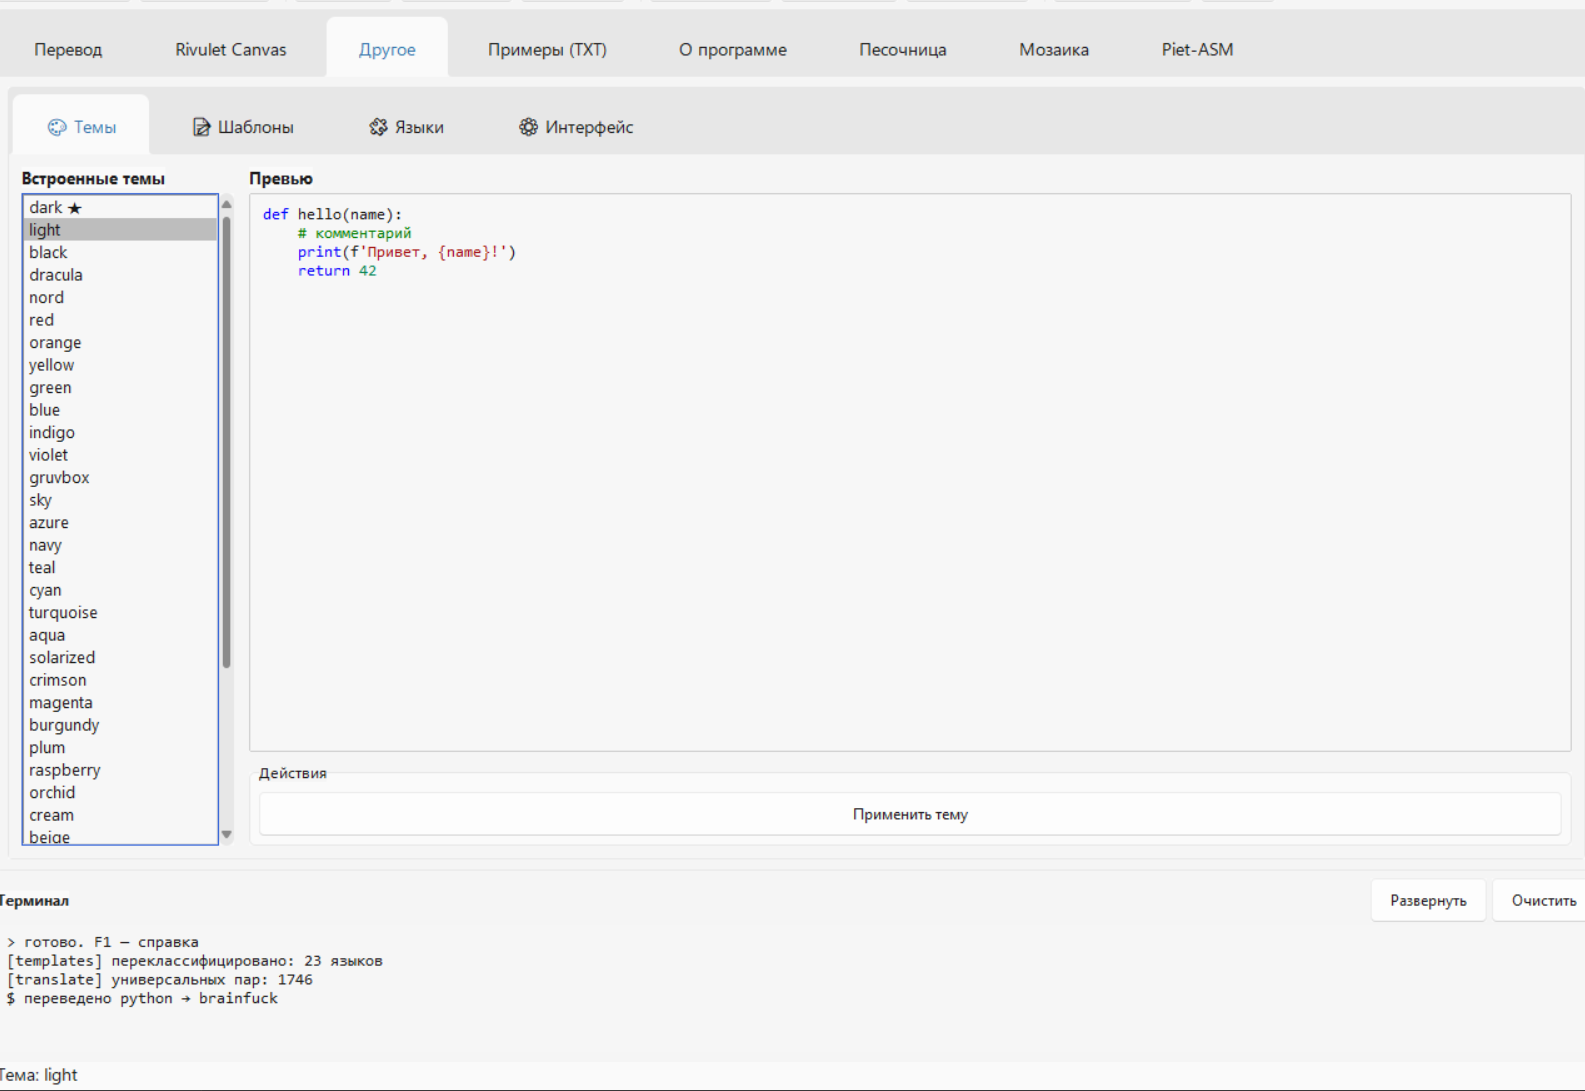Screen dimensions: 1585x1091
Task: Switch to the Rivulet Canvas tab
Action: coord(231,49)
